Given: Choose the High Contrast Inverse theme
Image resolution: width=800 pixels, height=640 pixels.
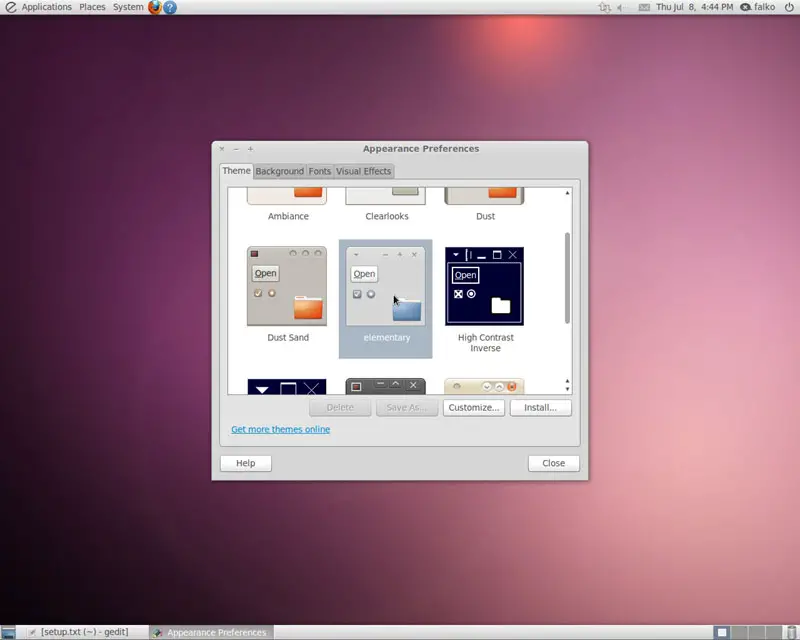Looking at the screenshot, I should (485, 300).
